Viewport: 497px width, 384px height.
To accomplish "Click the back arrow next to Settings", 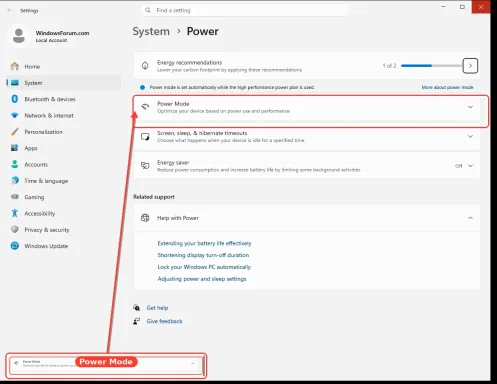I will [10, 10].
